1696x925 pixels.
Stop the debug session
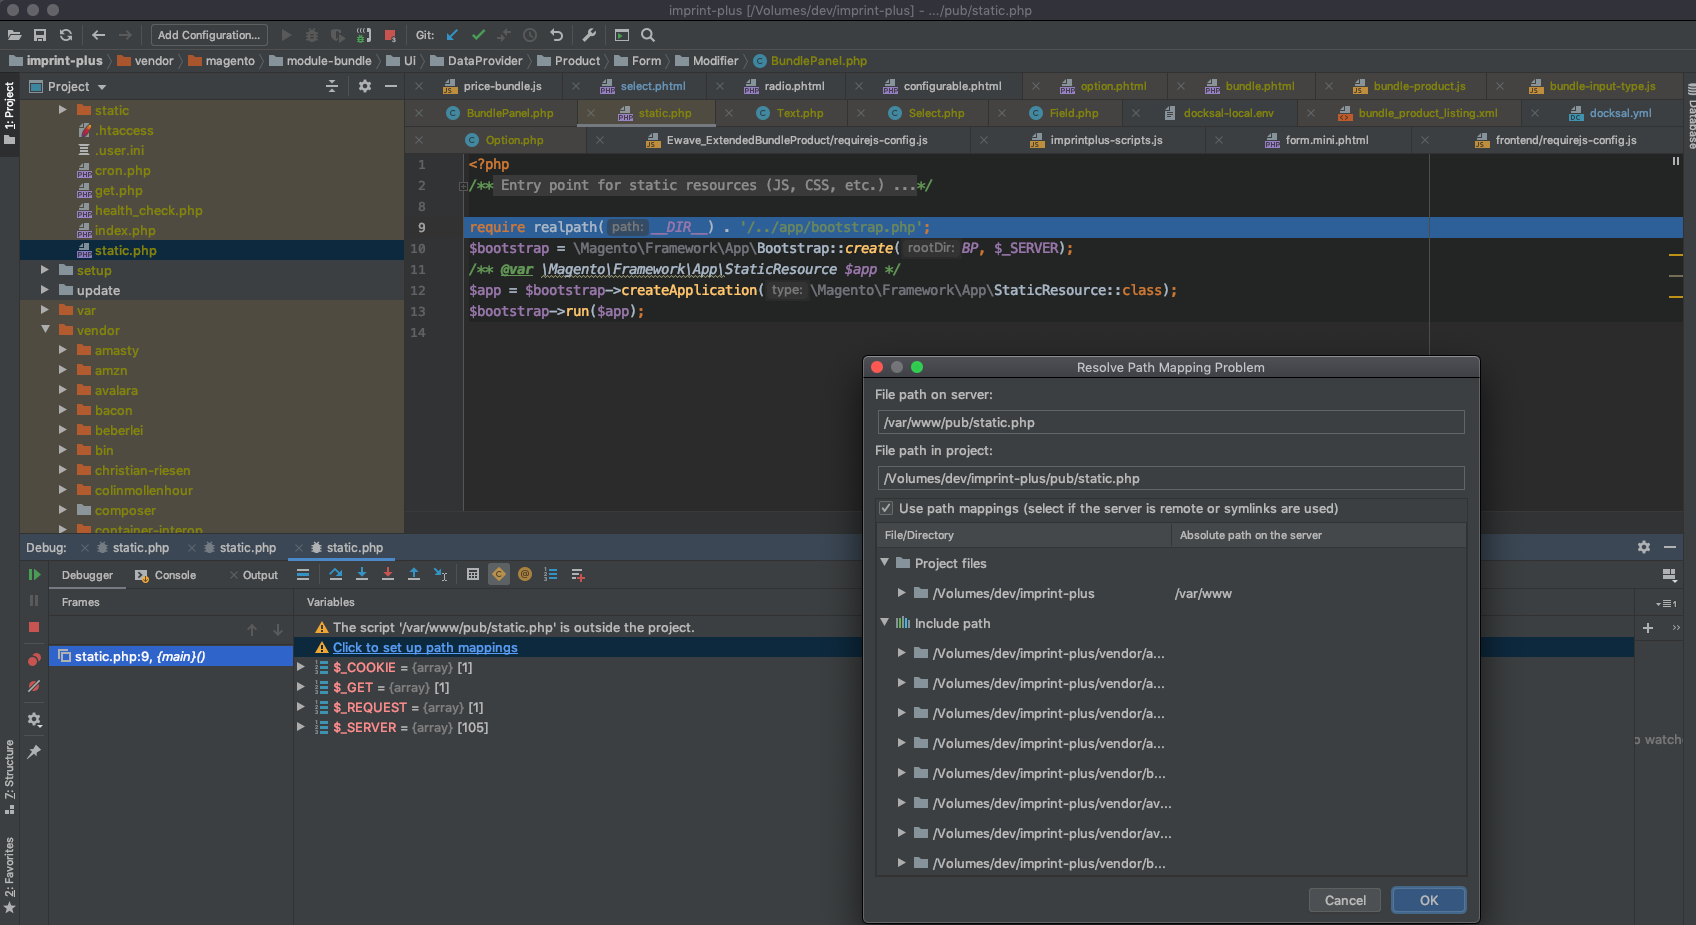(x=34, y=628)
